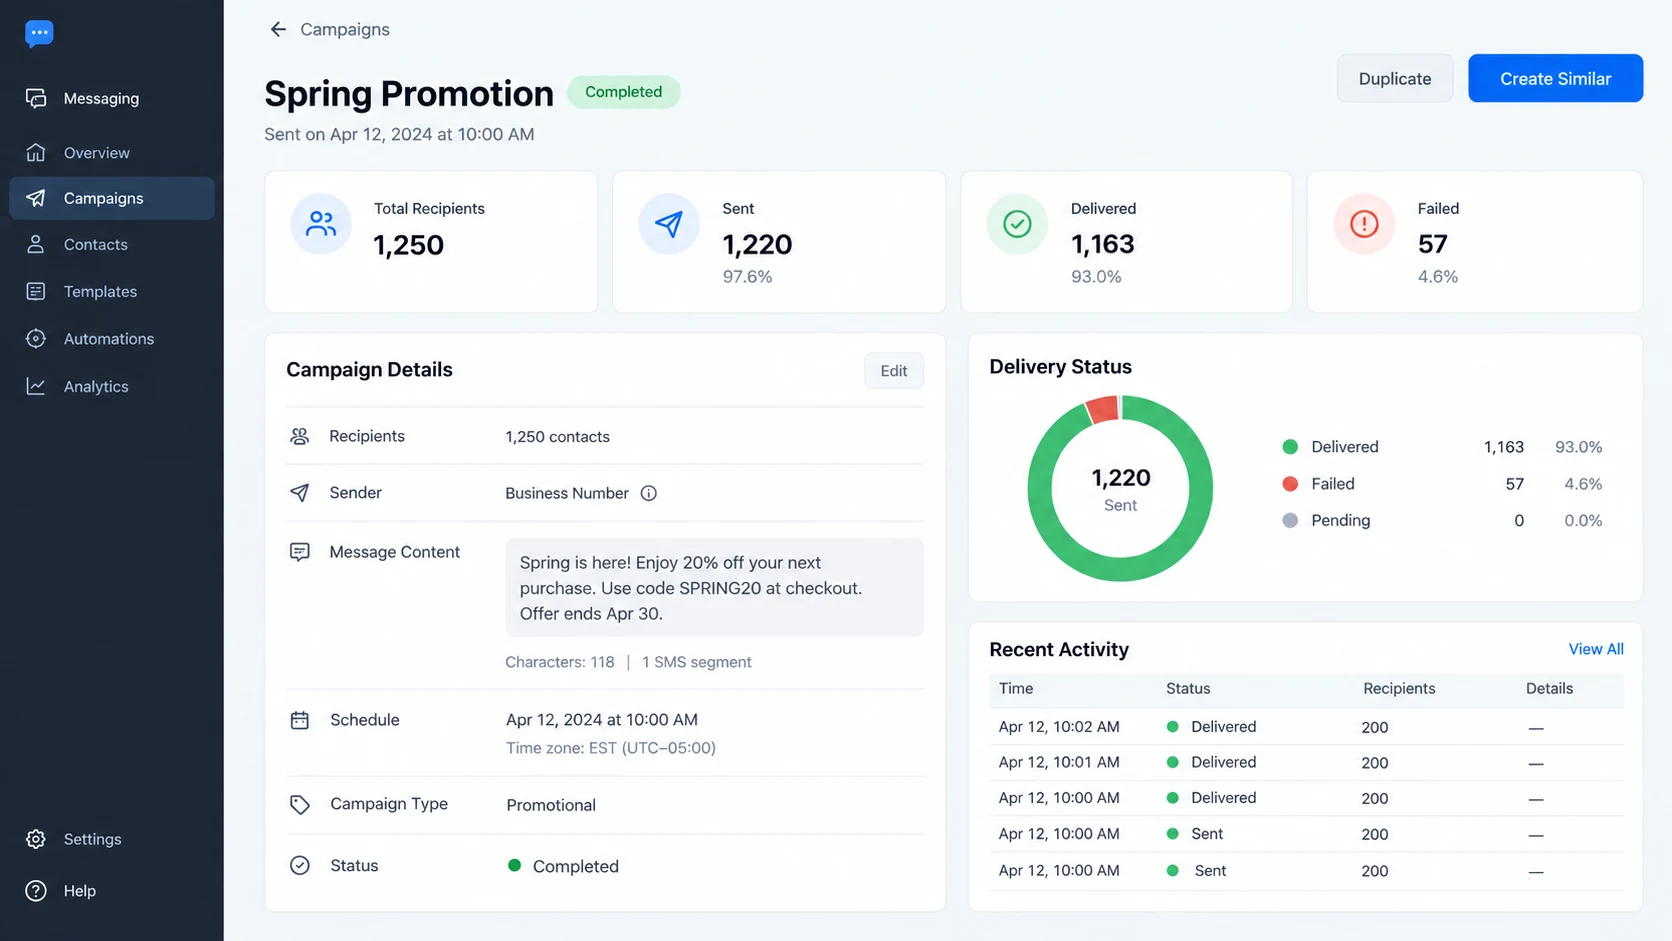Click View All in Recent Activity

(1595, 649)
